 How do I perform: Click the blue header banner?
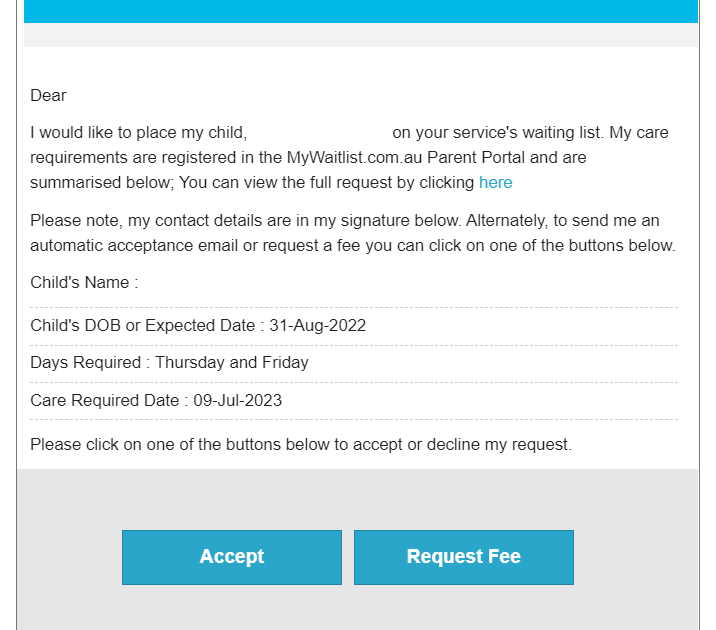(x=361, y=11)
